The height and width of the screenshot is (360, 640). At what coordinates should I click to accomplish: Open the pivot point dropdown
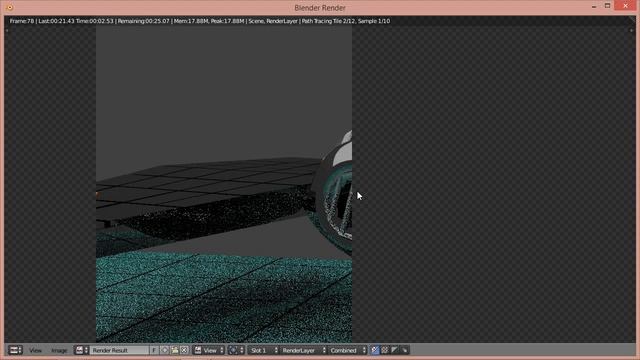tap(236, 350)
